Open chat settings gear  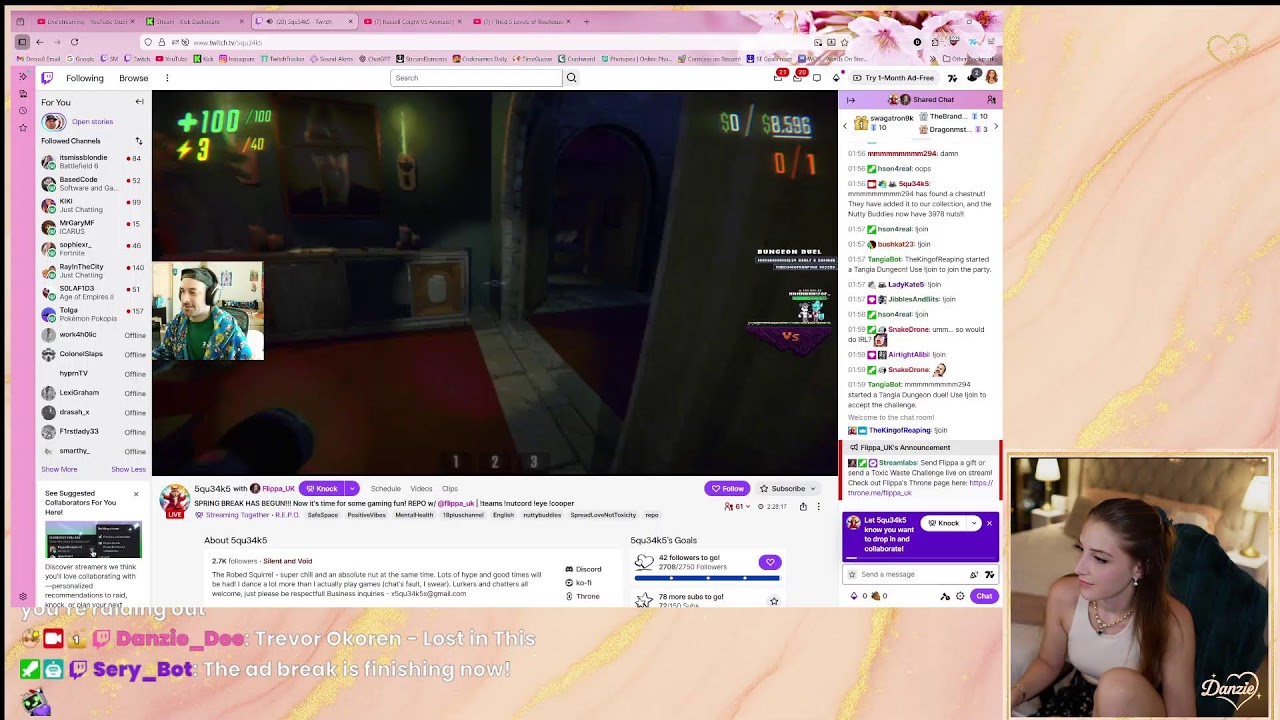tap(960, 597)
